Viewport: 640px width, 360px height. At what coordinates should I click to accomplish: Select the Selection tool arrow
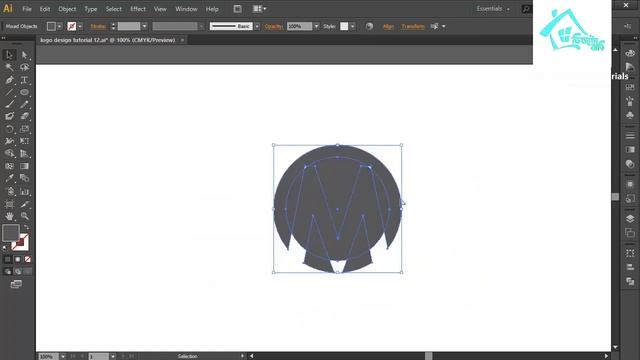[x=9, y=55]
